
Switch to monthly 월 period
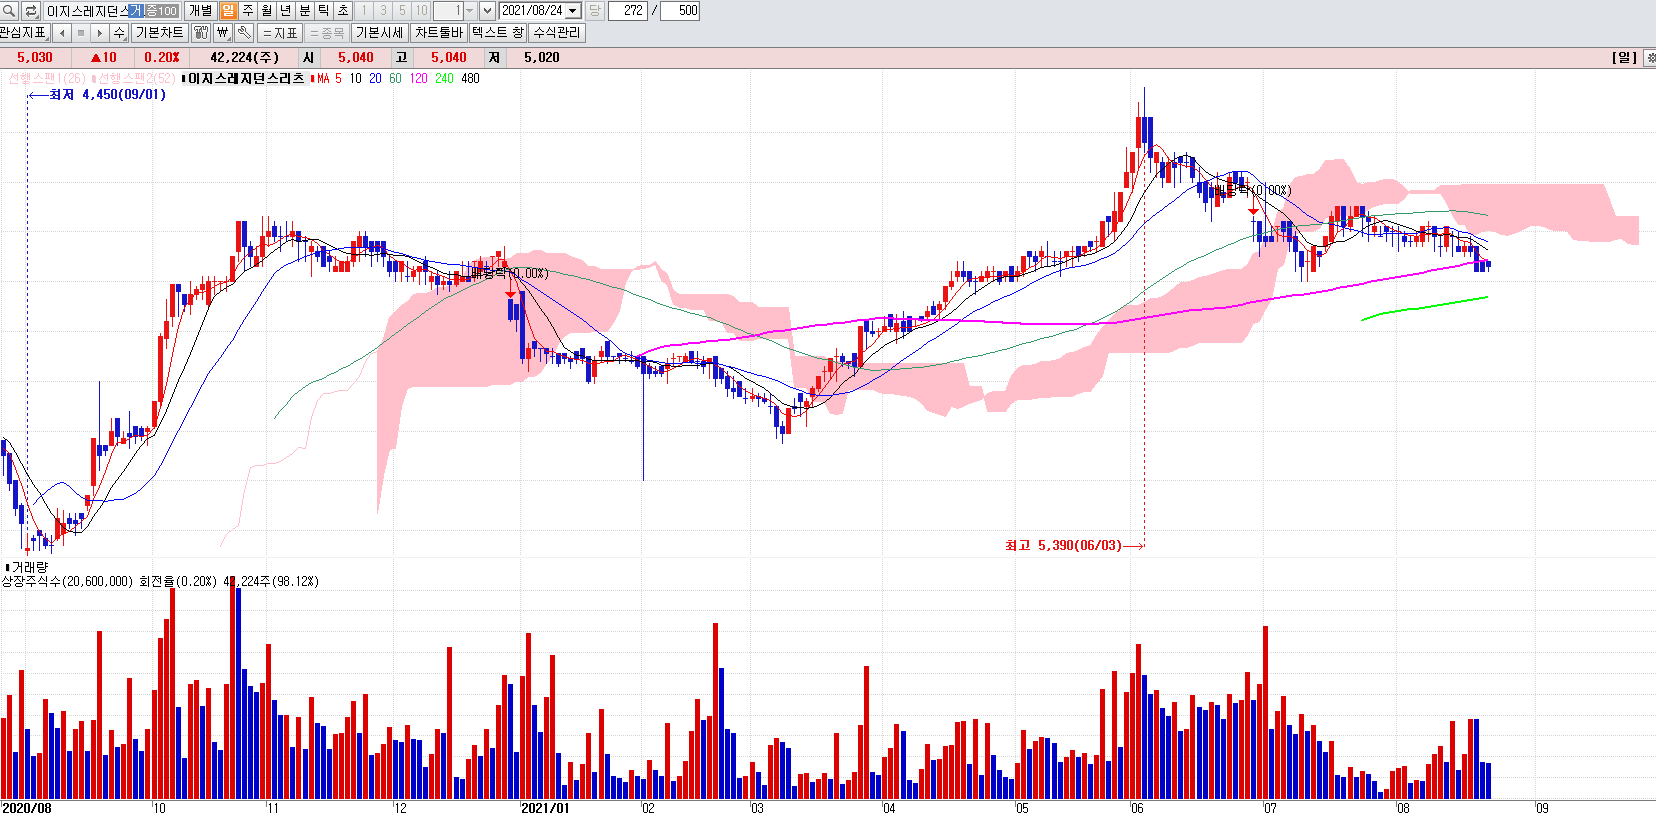(x=266, y=10)
